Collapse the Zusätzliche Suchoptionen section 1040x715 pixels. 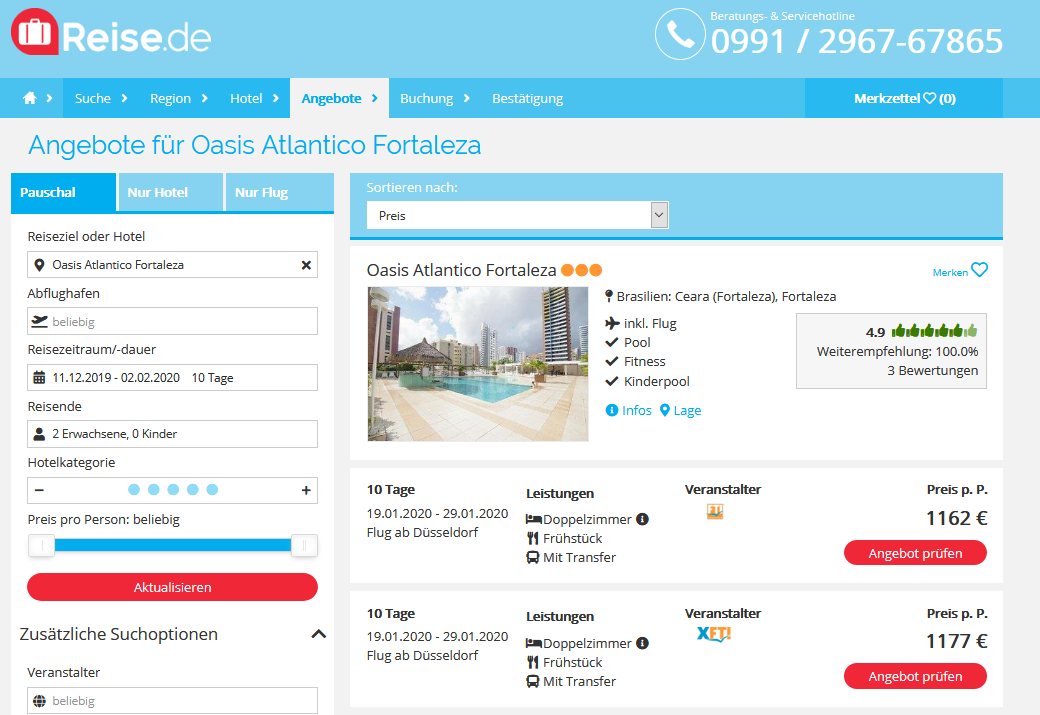click(318, 634)
